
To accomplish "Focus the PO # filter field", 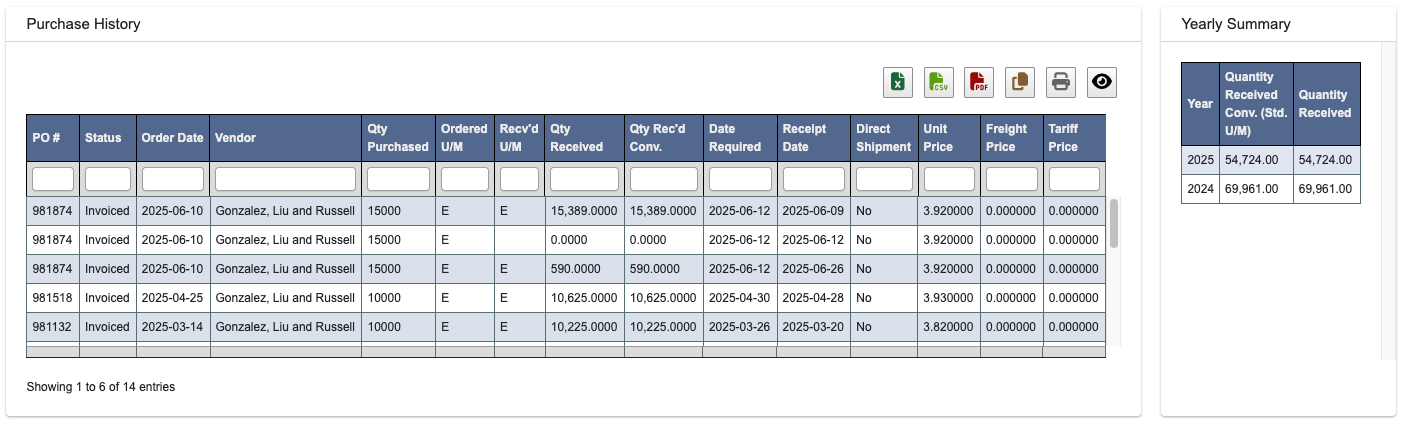I will (53, 179).
